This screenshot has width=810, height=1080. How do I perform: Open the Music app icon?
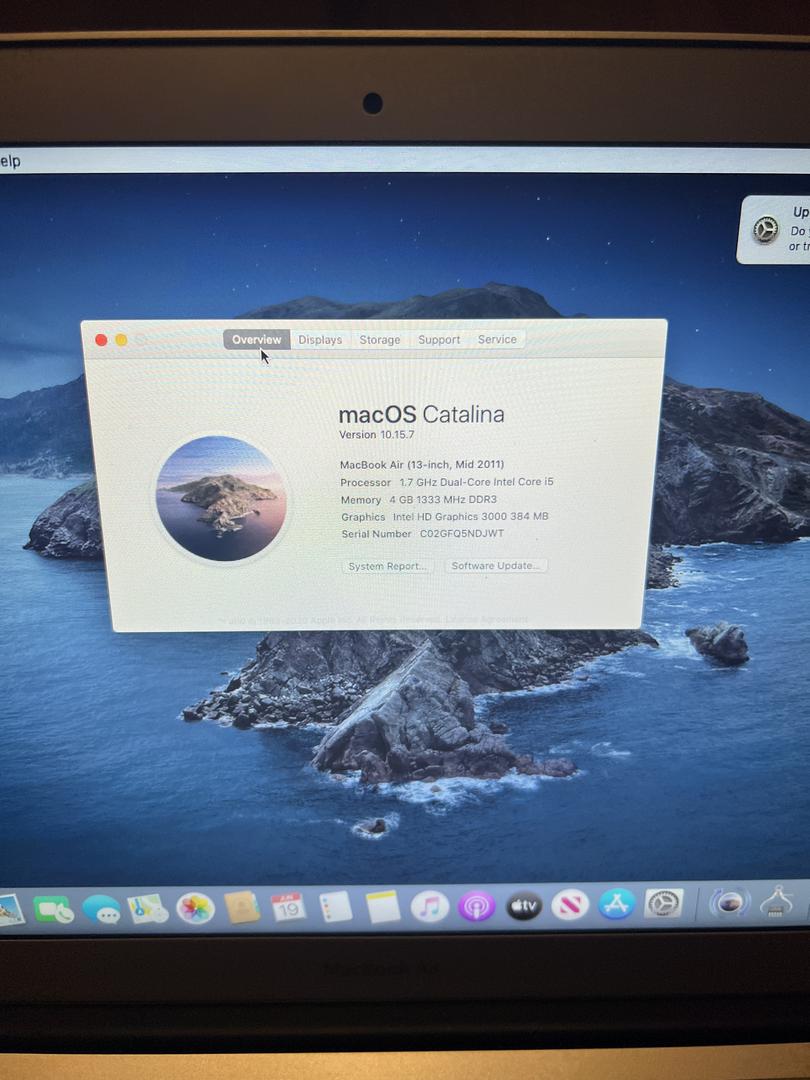pyautogui.click(x=430, y=906)
